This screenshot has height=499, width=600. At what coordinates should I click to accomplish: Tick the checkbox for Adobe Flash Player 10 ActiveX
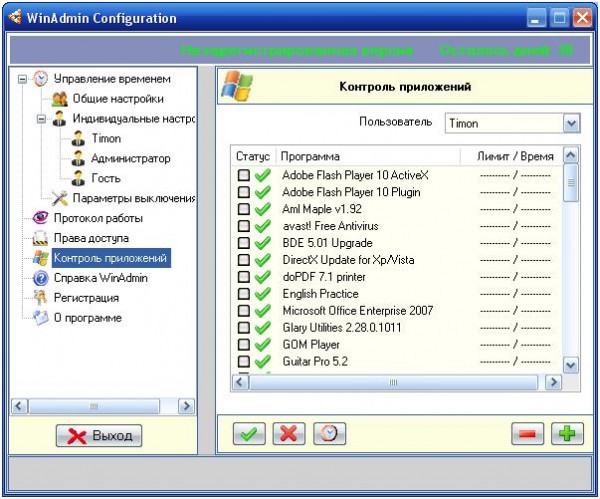tap(244, 175)
